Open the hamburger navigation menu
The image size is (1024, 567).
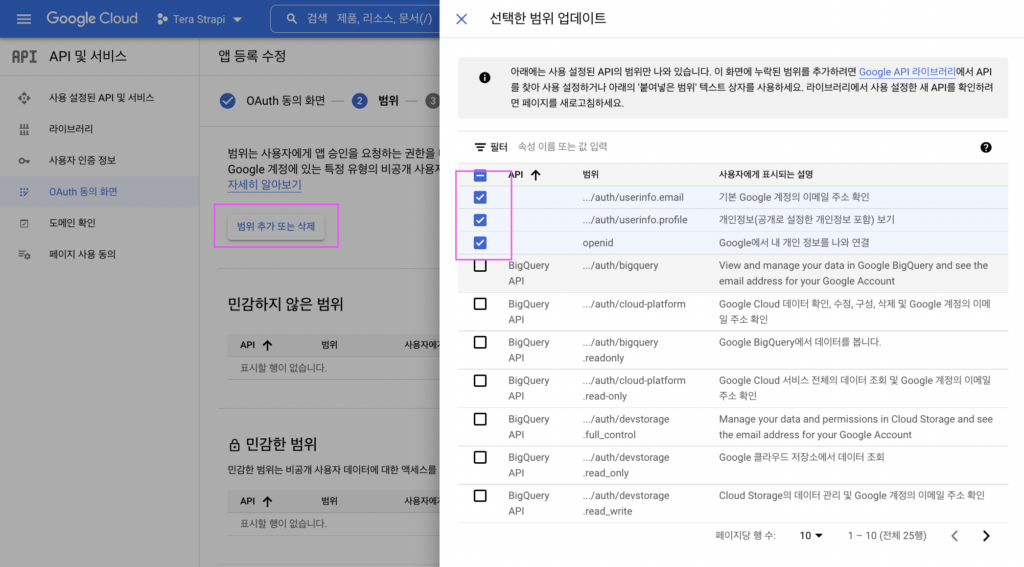pyautogui.click(x=24, y=19)
